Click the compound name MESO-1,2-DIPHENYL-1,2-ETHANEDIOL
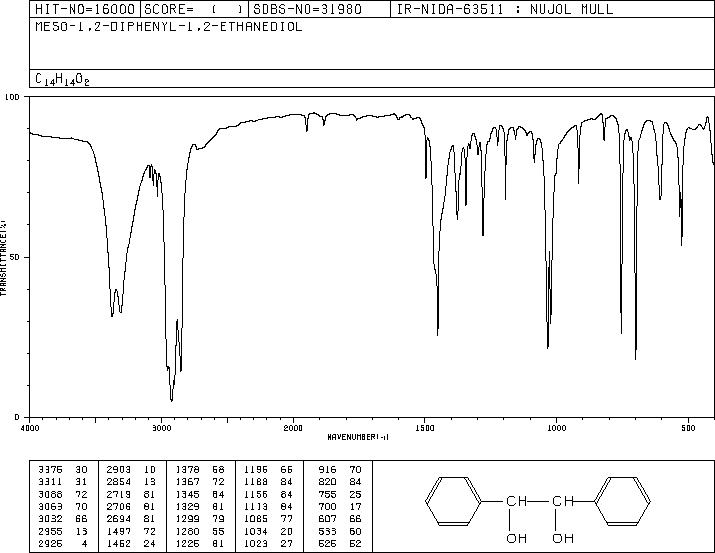Image resolution: width=715 pixels, height=553 pixels. 169,26
